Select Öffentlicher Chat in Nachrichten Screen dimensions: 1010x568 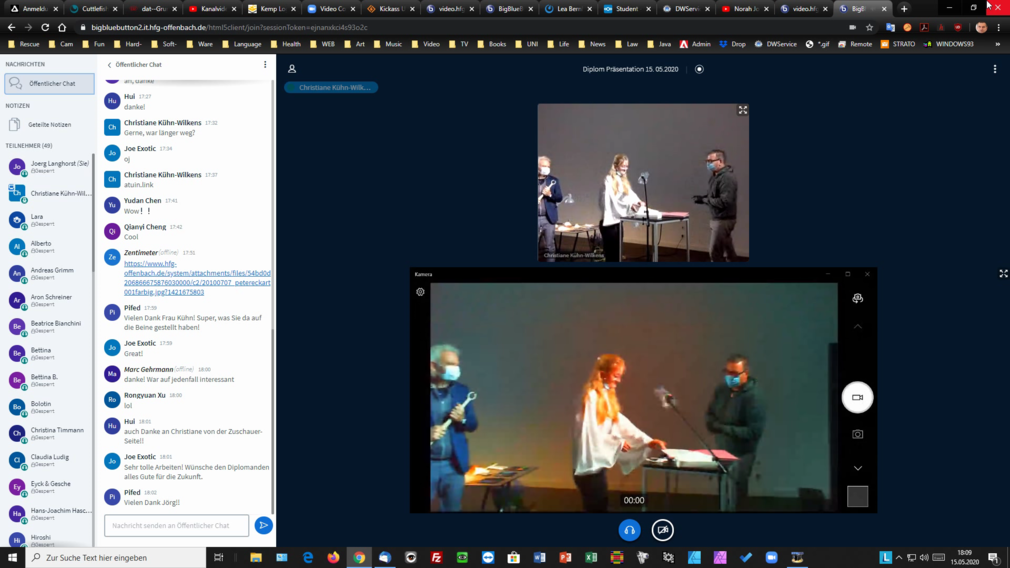[x=49, y=84]
